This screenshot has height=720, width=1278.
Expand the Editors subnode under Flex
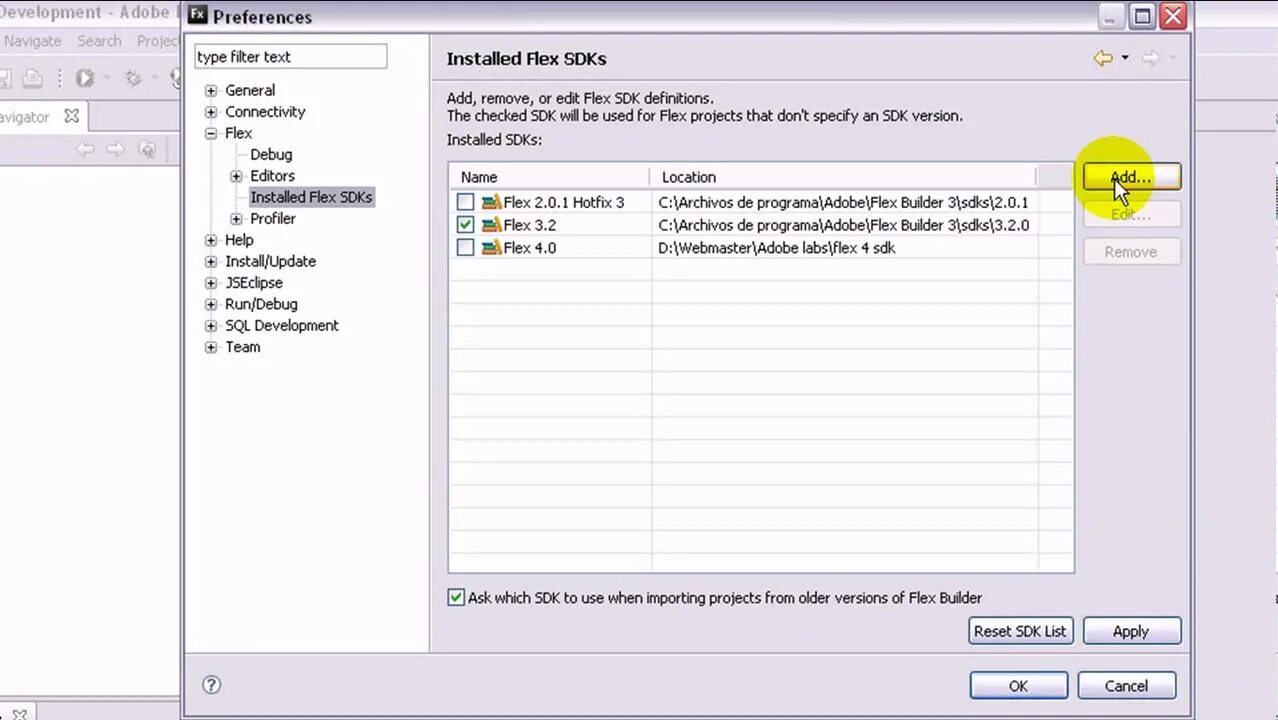(x=237, y=176)
